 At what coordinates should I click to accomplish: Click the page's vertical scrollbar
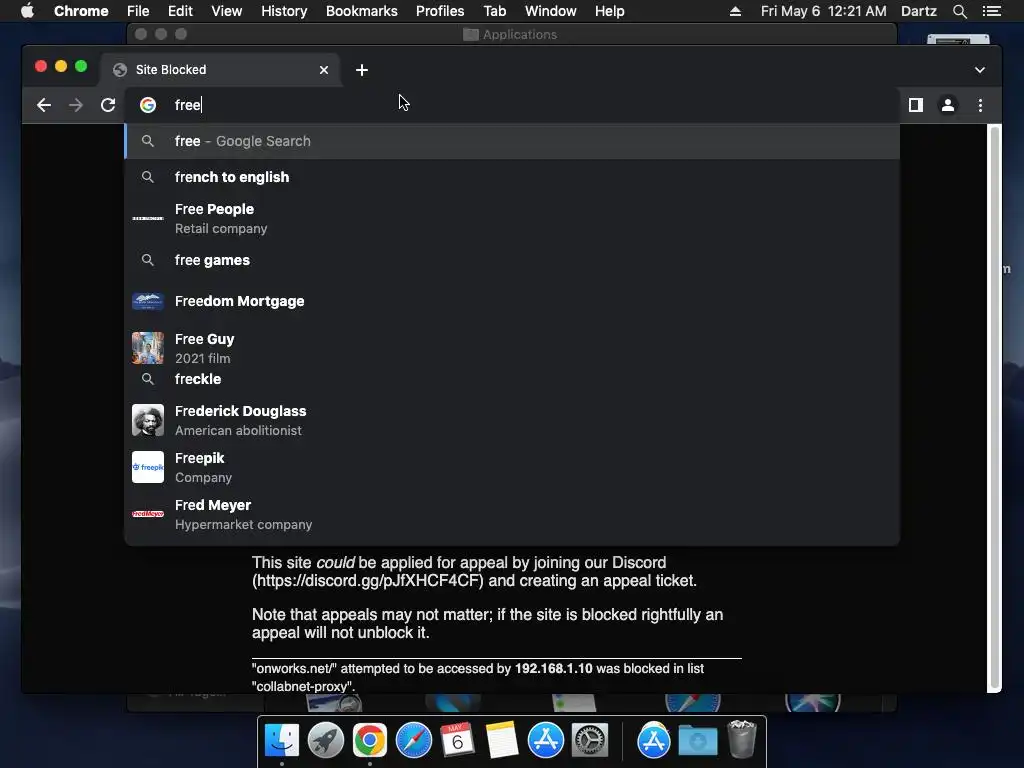tap(995, 408)
